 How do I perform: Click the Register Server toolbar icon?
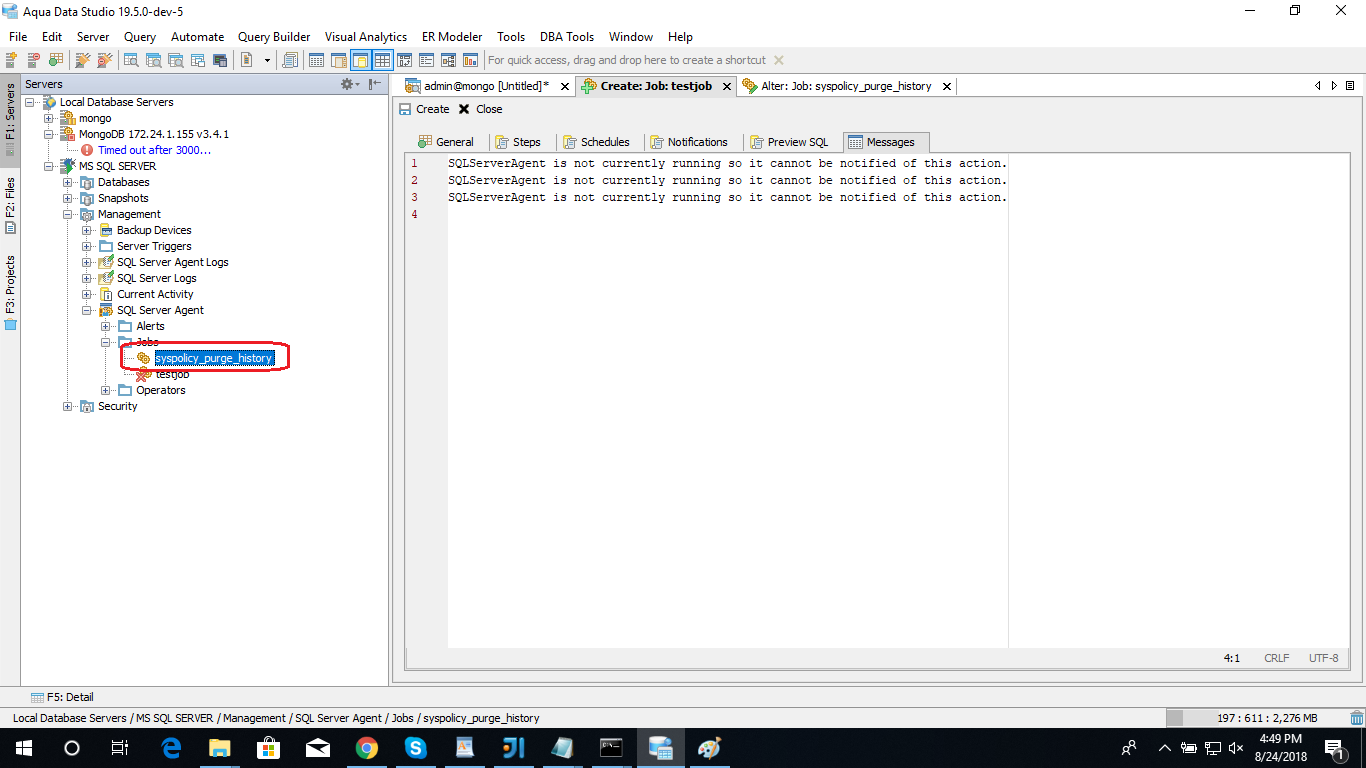click(x=14, y=60)
